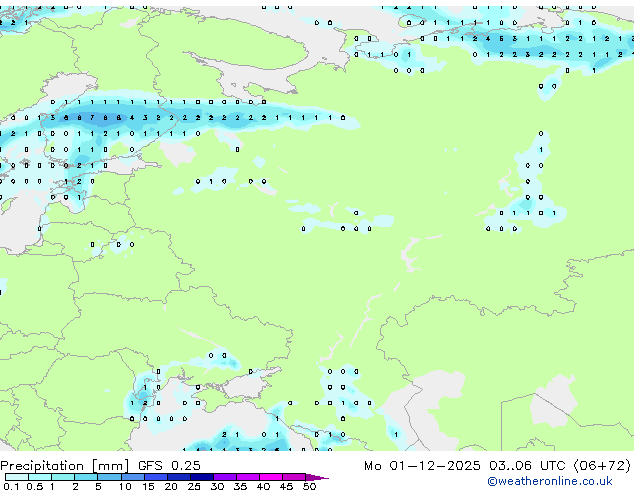Click the over-50 mm legend arrow tip
The image size is (634, 490).
point(317,477)
